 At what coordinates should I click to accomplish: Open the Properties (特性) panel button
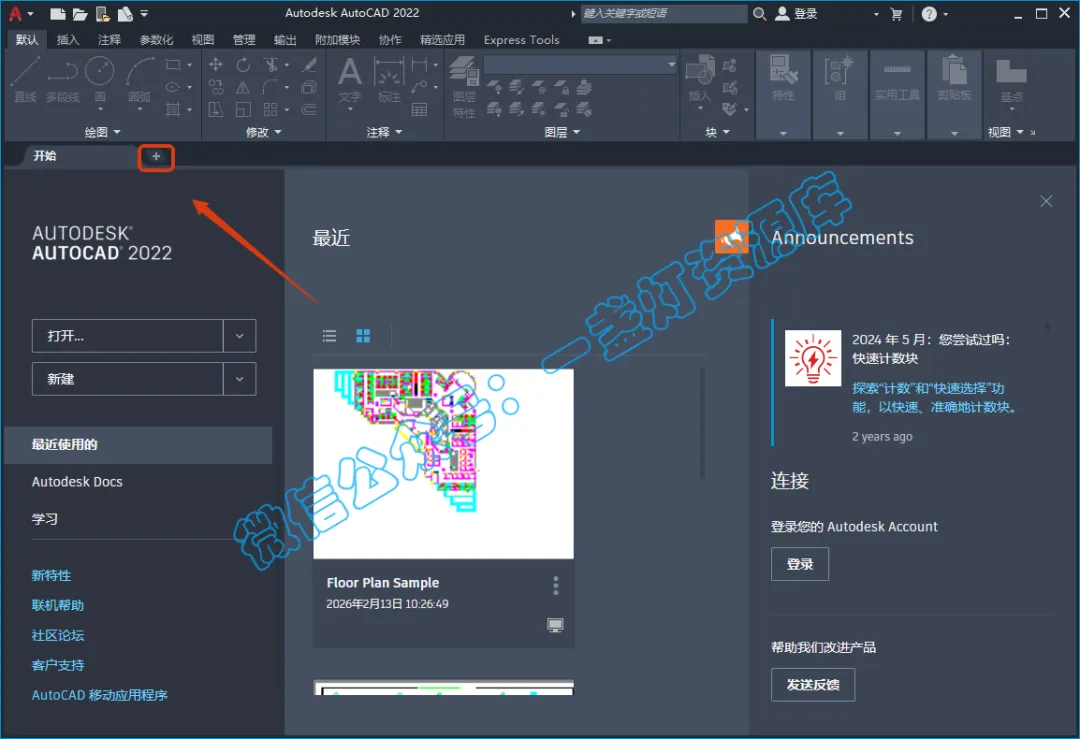tap(783, 94)
